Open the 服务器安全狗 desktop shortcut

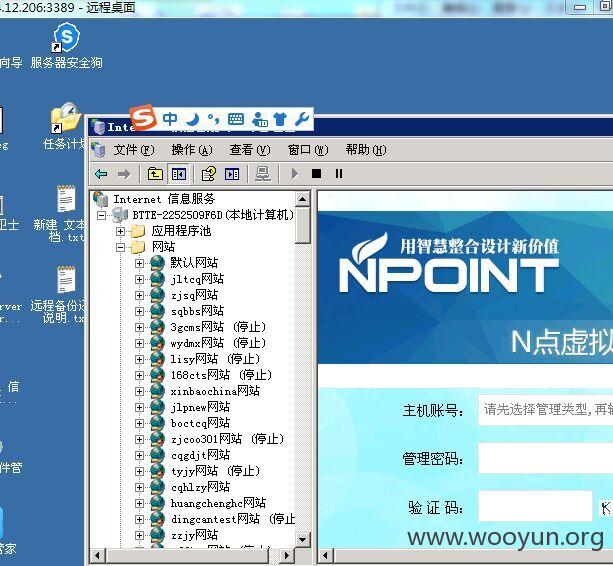click(x=66, y=46)
